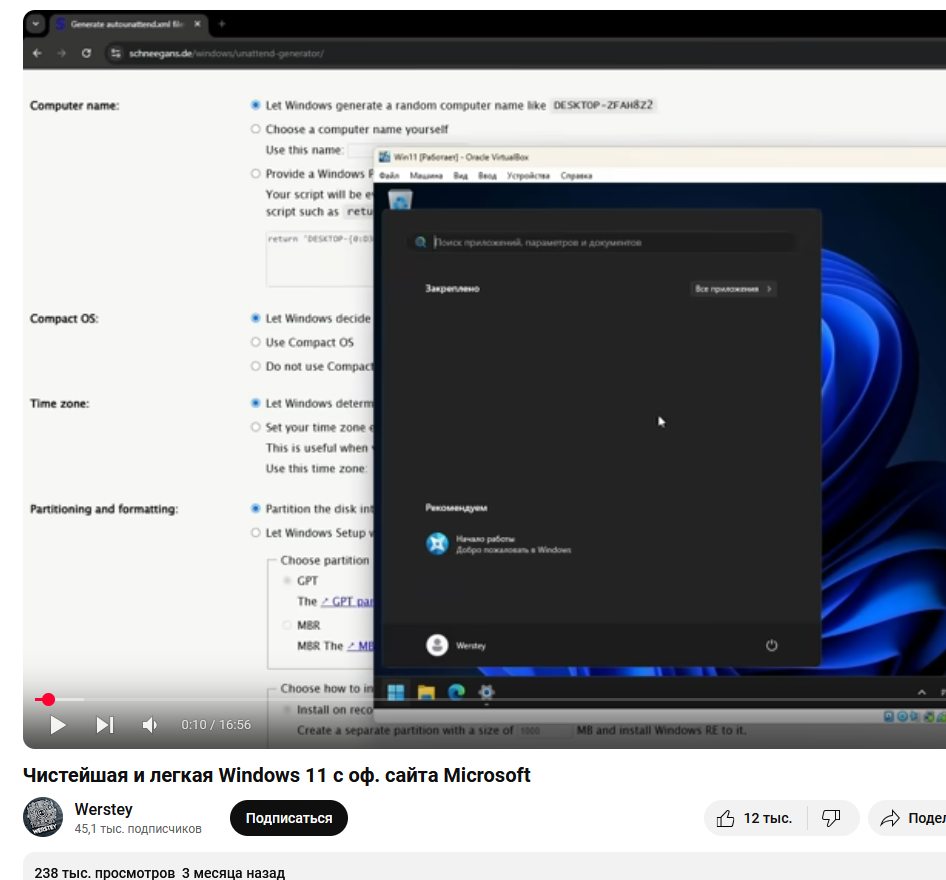Open Машина menu in VirtualBox window

(426, 176)
